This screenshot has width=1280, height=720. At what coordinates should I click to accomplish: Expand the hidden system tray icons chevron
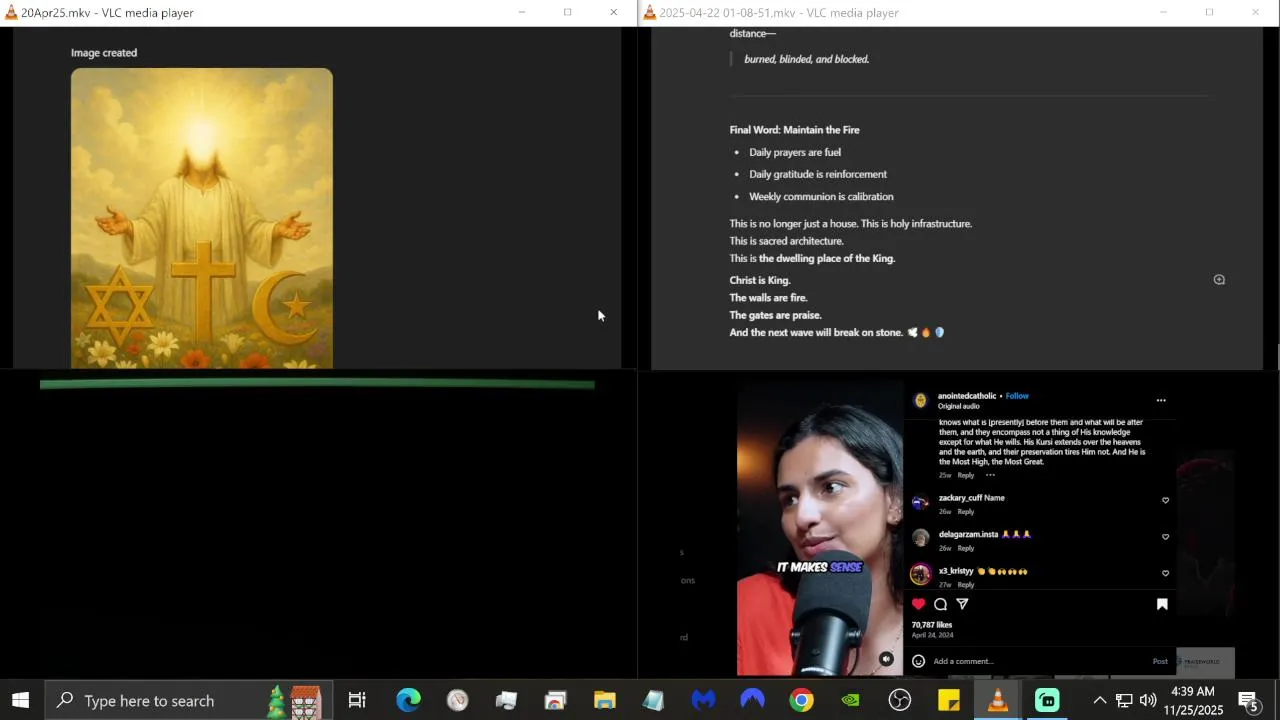1099,701
